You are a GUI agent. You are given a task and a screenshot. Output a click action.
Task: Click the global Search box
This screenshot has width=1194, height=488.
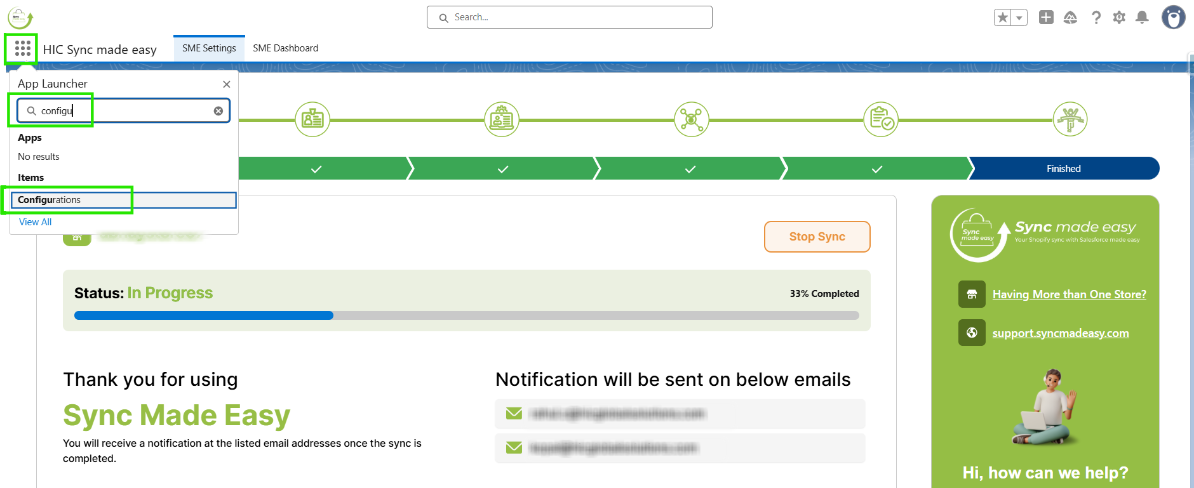(x=570, y=17)
